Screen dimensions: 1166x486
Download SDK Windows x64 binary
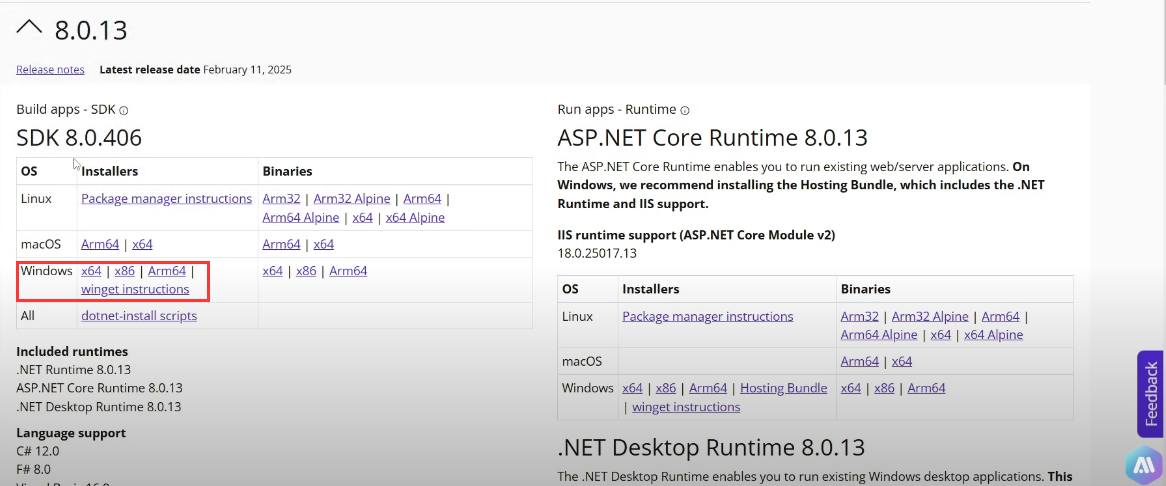(x=272, y=271)
